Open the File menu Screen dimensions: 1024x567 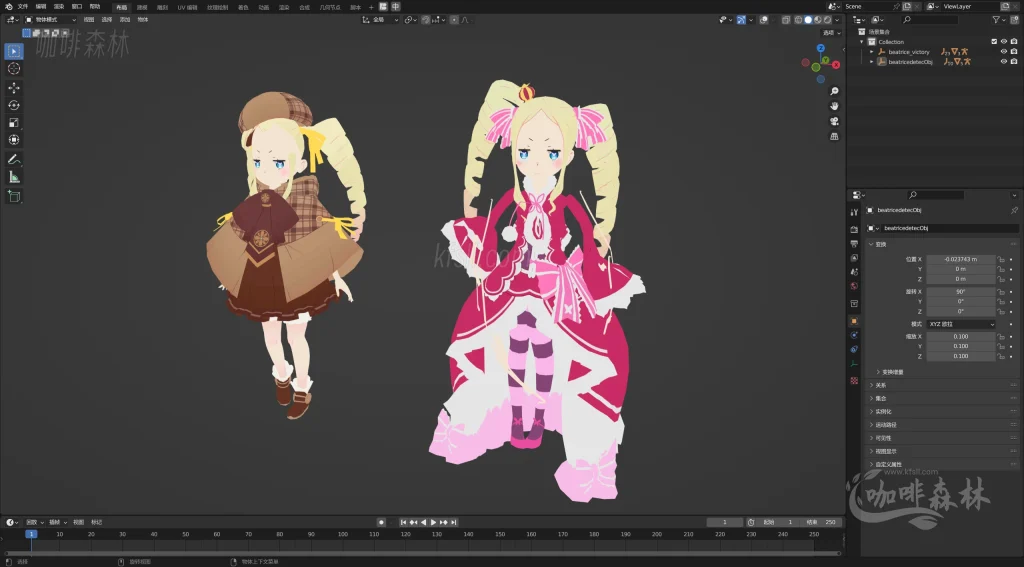point(23,7)
